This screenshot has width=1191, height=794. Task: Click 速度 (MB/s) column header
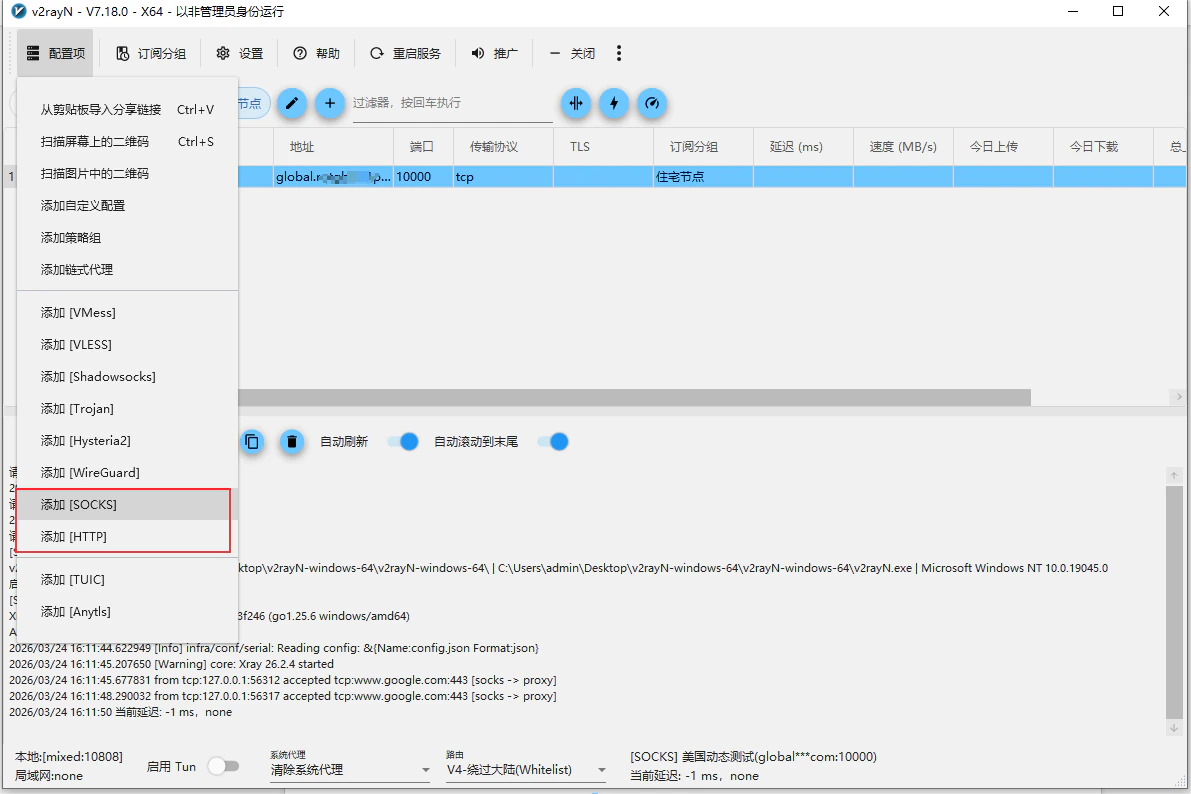tap(903, 147)
